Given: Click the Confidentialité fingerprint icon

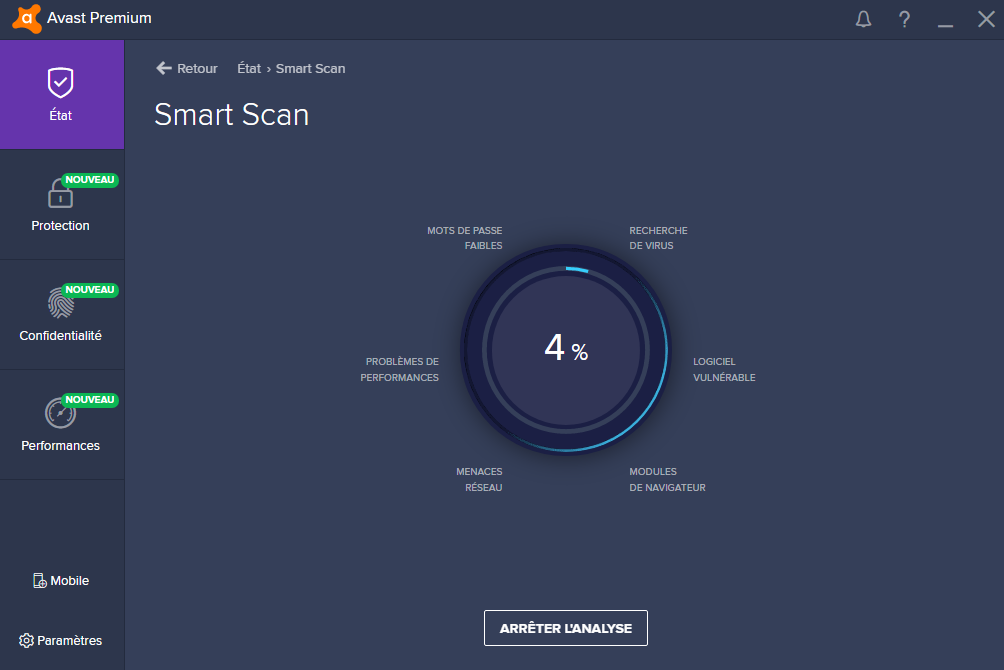Looking at the screenshot, I should pyautogui.click(x=60, y=302).
